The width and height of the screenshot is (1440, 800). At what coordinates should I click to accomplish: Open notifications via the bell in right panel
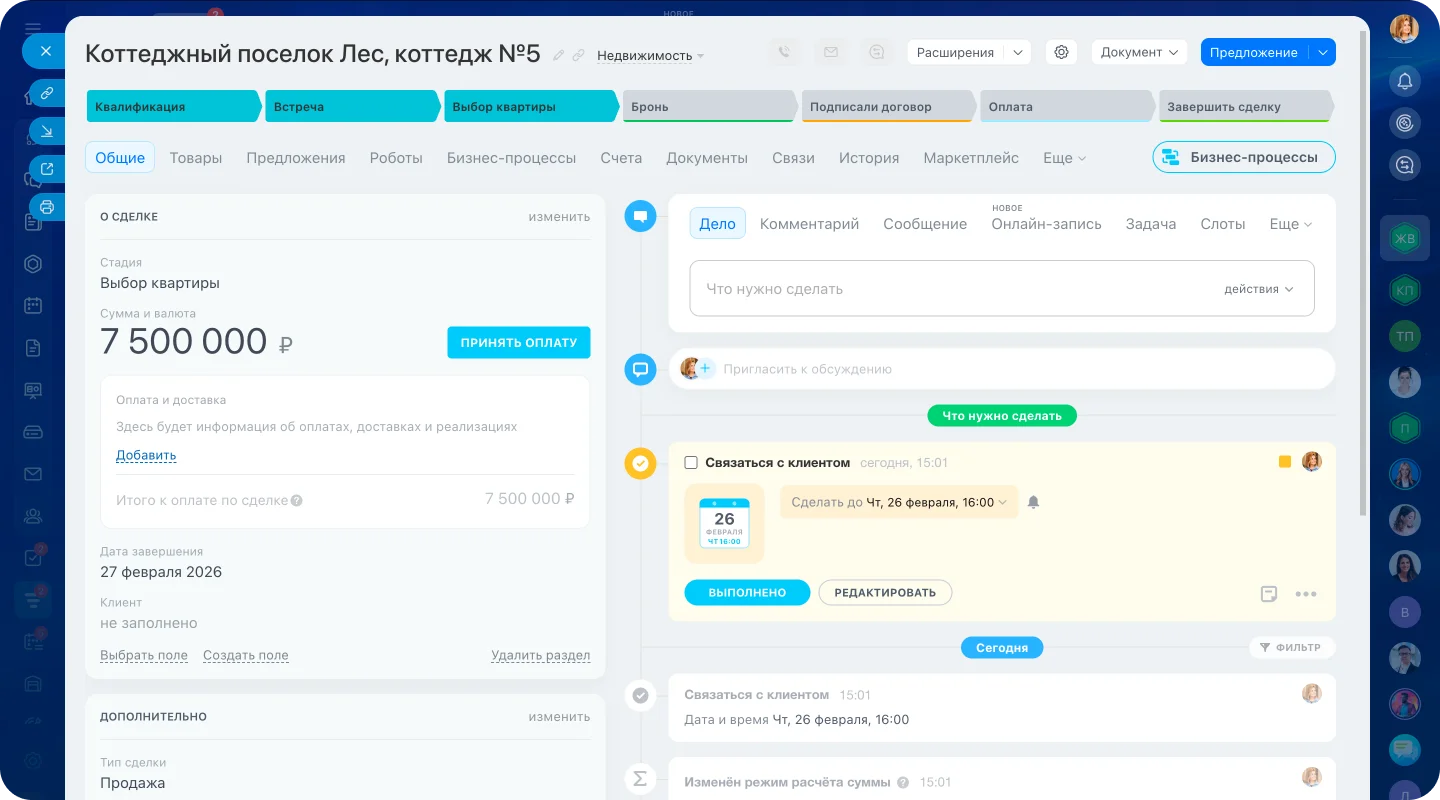[x=1404, y=78]
